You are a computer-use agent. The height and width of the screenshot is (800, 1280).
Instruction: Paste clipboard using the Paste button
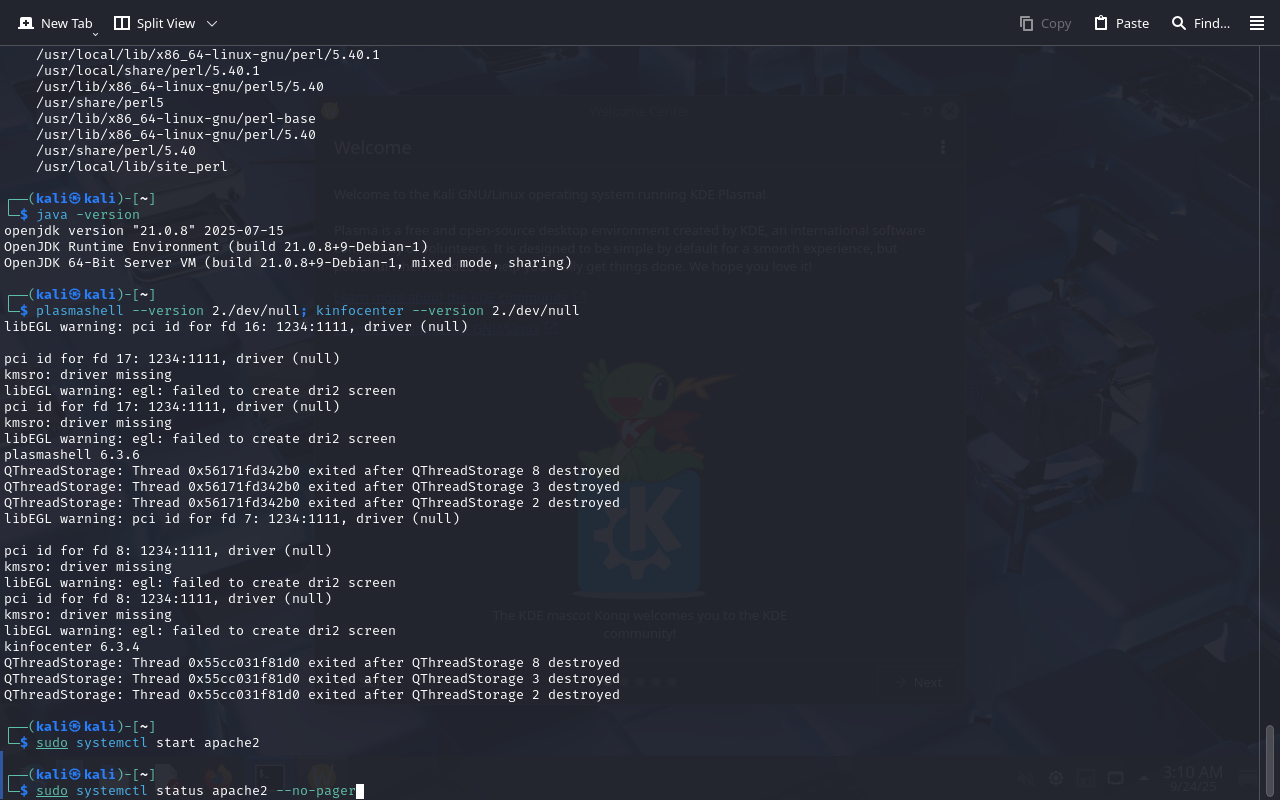1121,23
